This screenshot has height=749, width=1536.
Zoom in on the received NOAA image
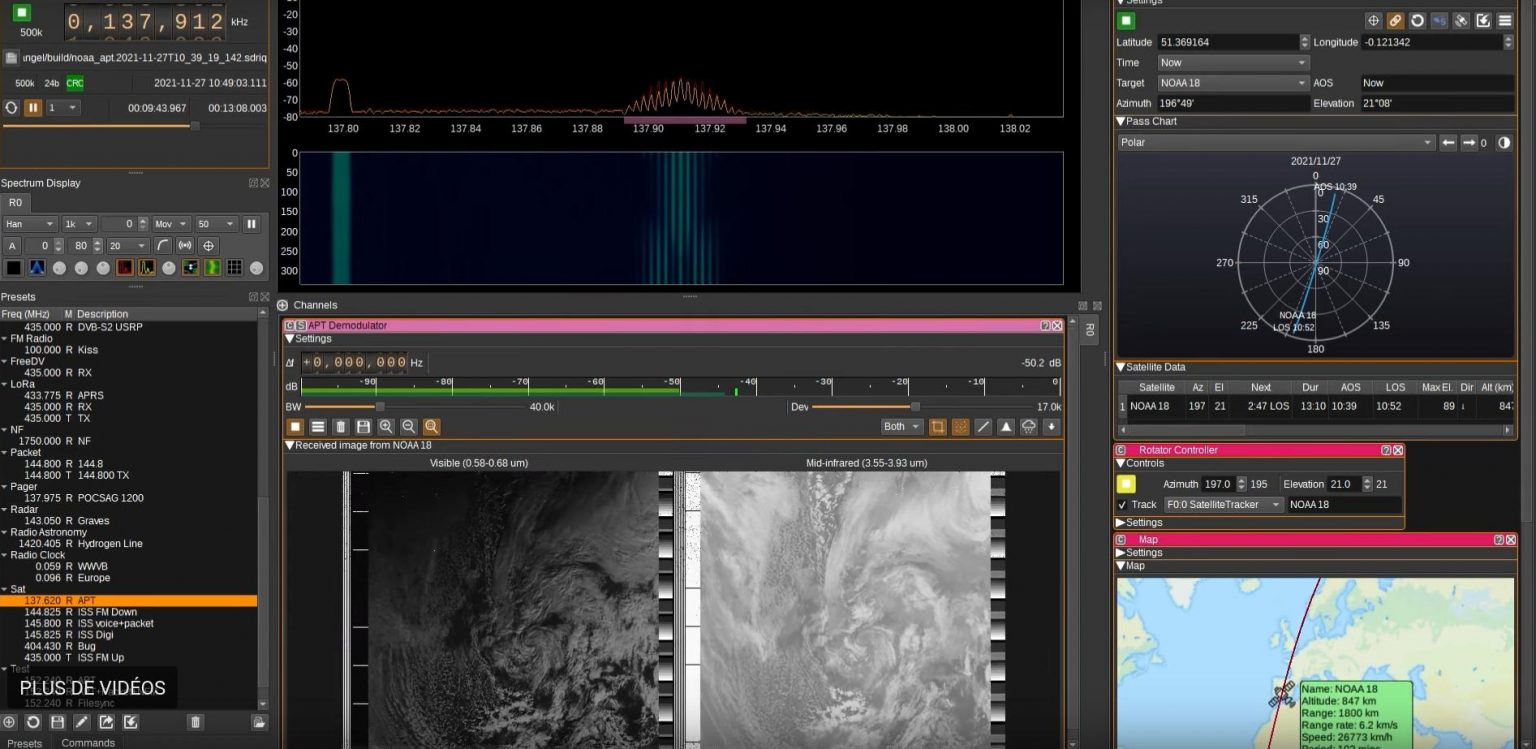386,427
